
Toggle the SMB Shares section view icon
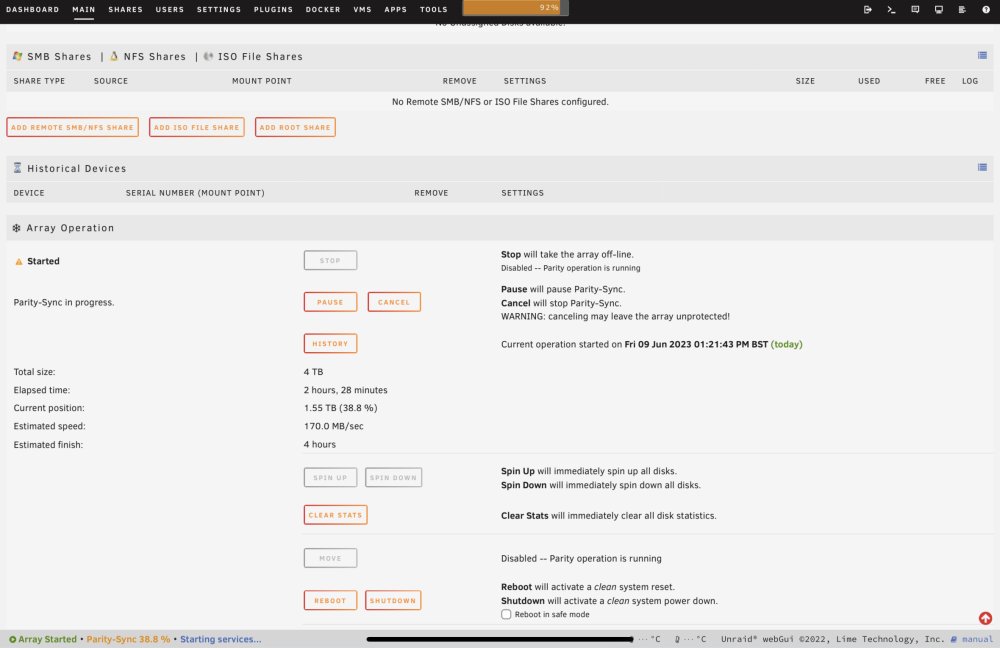coord(982,55)
